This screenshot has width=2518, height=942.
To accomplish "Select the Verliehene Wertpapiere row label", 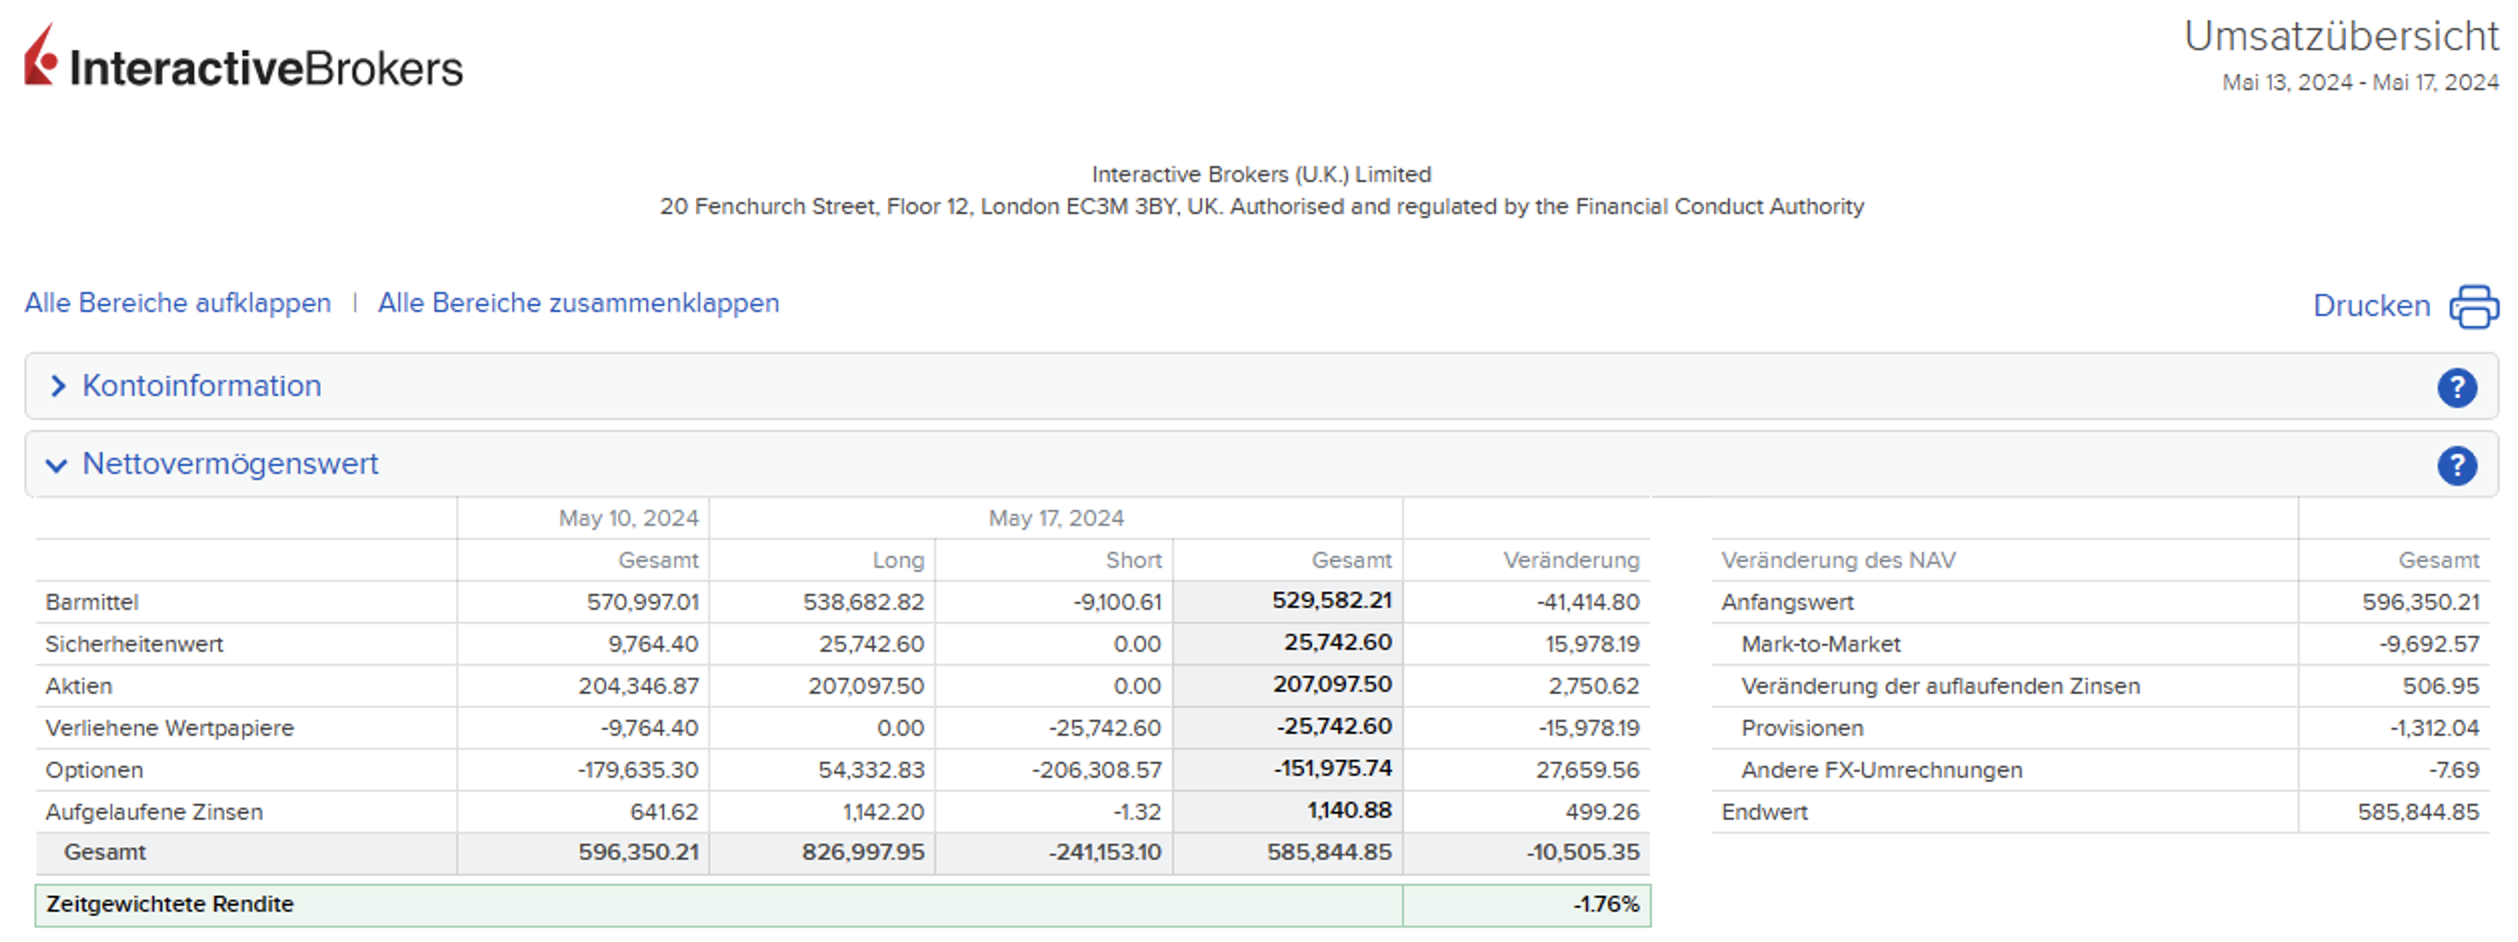I will [x=170, y=728].
